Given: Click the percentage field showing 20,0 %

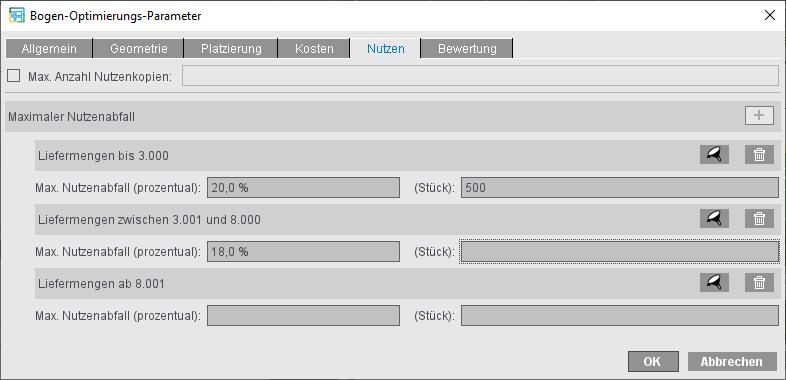Looking at the screenshot, I should (x=303, y=187).
